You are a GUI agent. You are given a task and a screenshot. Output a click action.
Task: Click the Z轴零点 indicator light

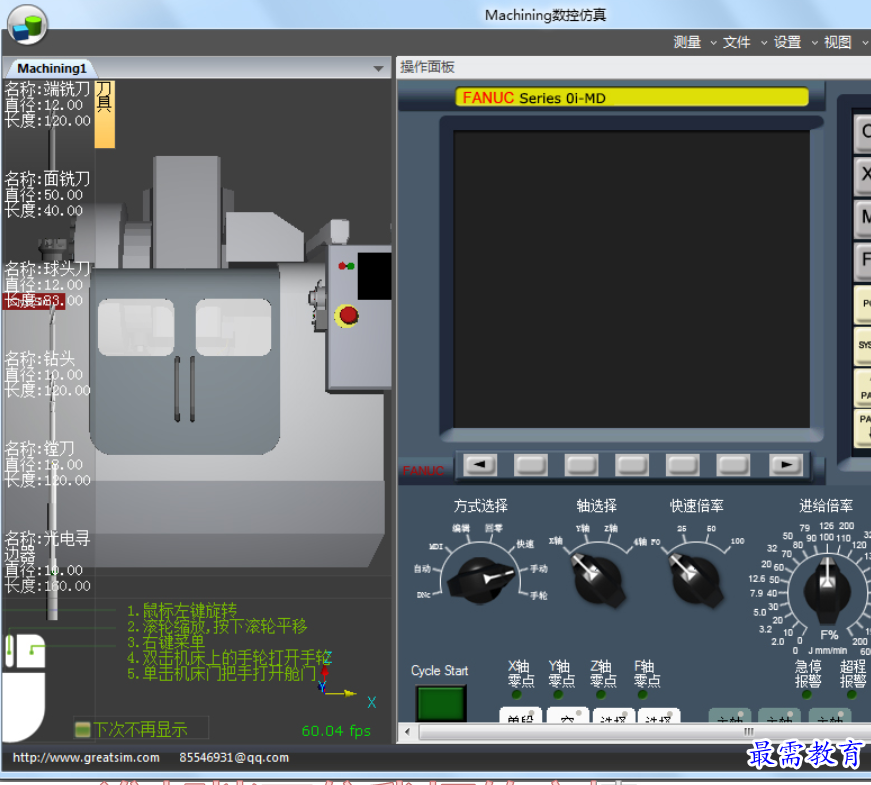point(600,694)
